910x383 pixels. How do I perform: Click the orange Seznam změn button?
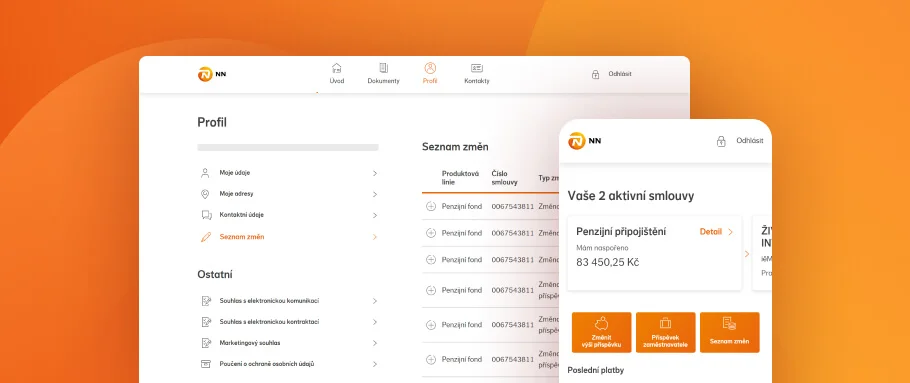[x=730, y=332]
